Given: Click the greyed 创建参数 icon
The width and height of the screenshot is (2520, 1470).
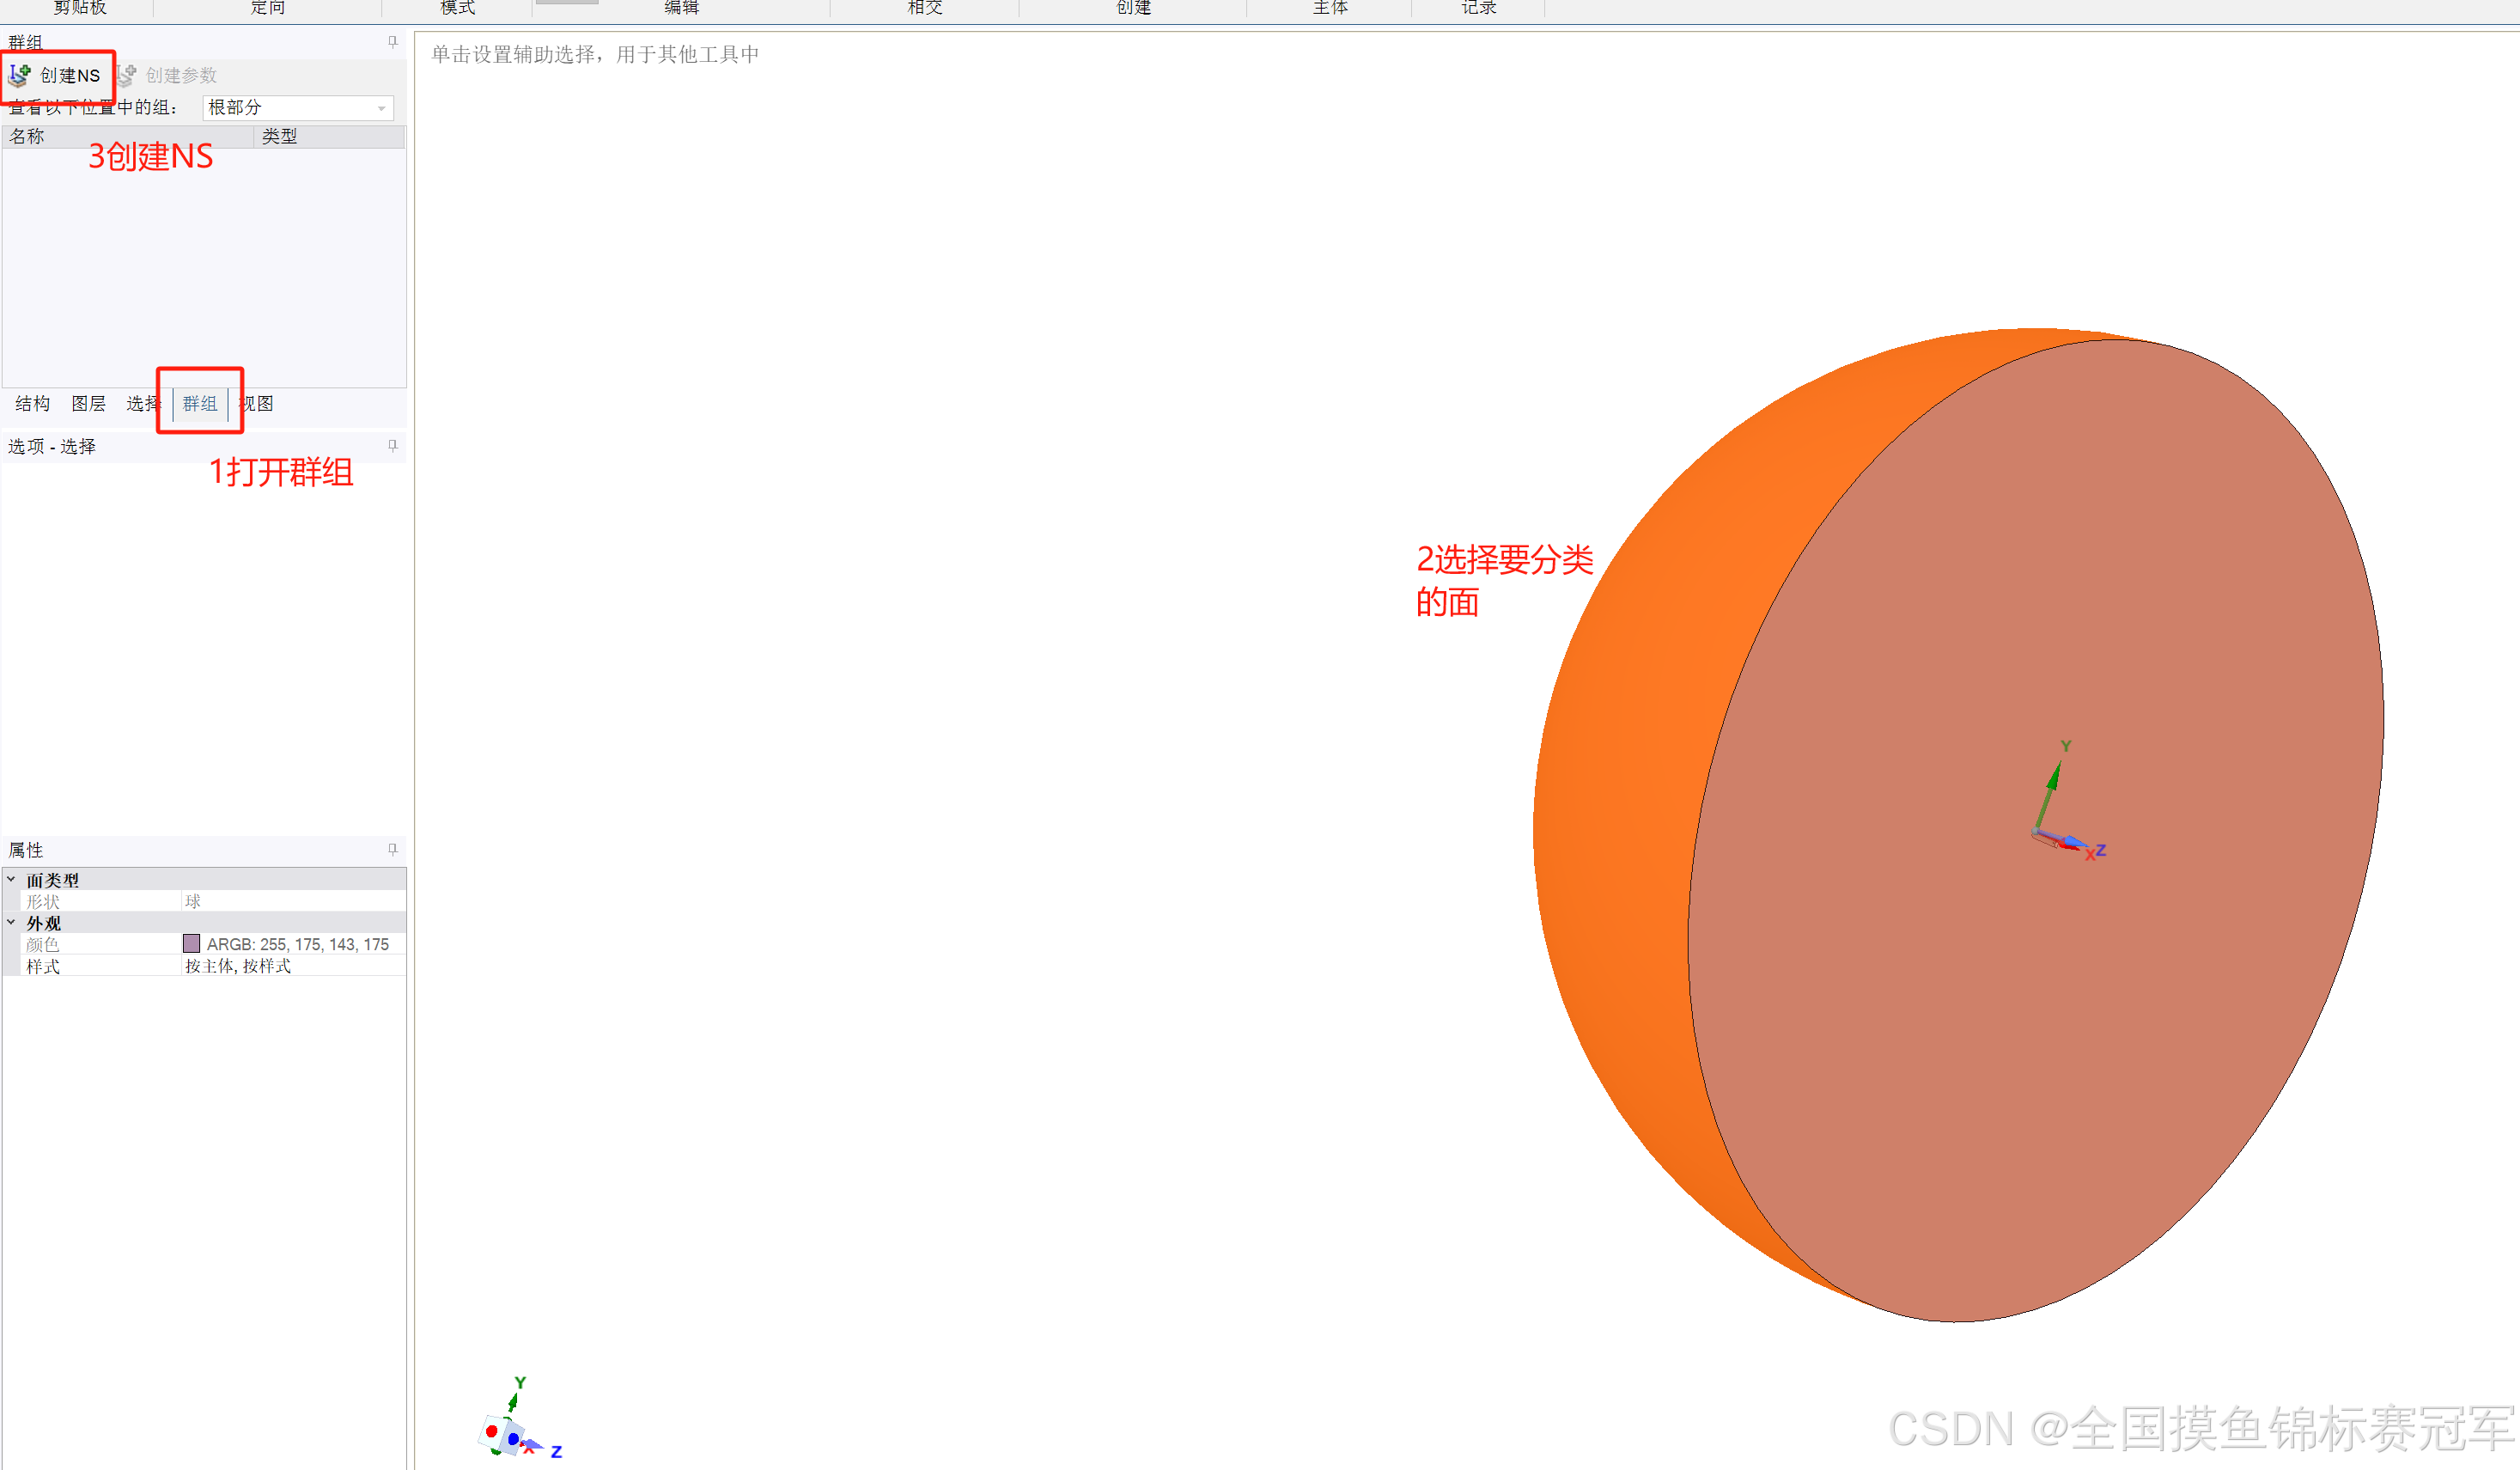Looking at the screenshot, I should pyautogui.click(x=127, y=75).
